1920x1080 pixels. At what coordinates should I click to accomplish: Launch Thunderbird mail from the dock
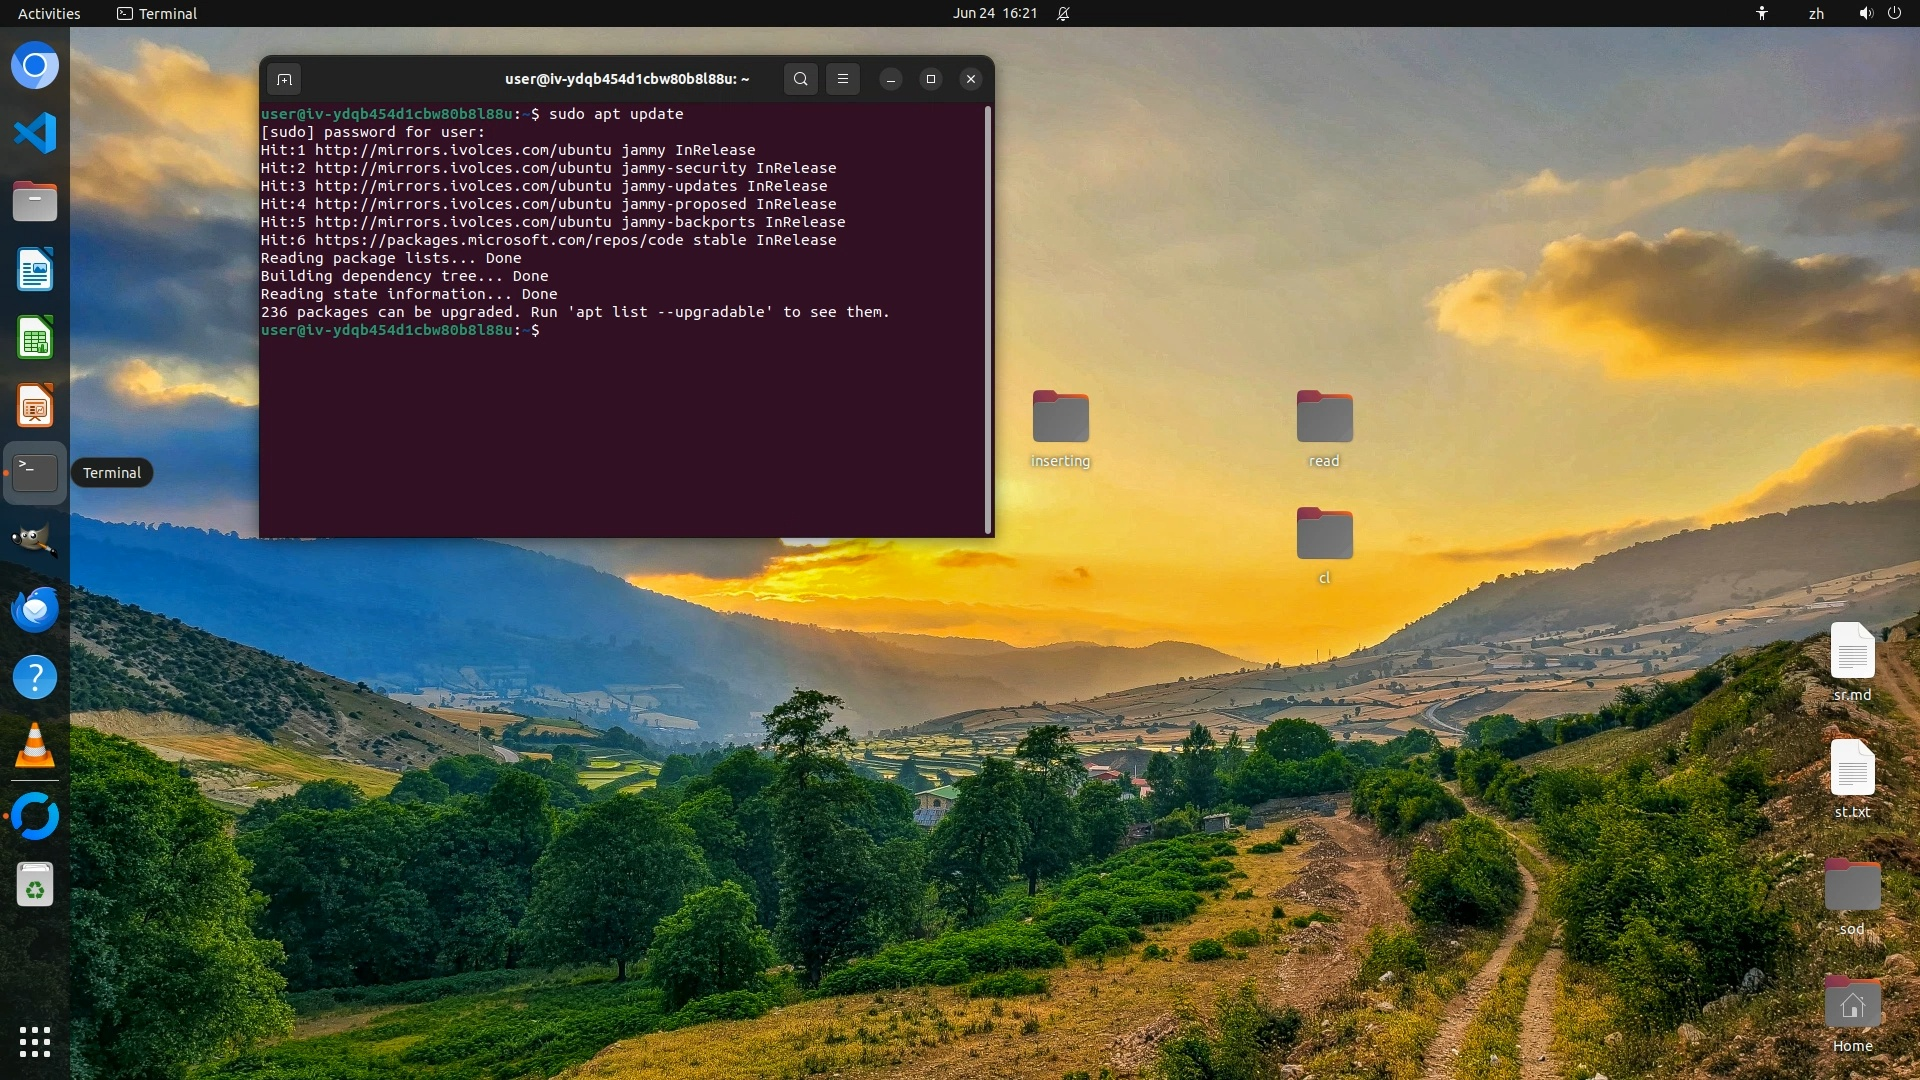pyautogui.click(x=35, y=609)
